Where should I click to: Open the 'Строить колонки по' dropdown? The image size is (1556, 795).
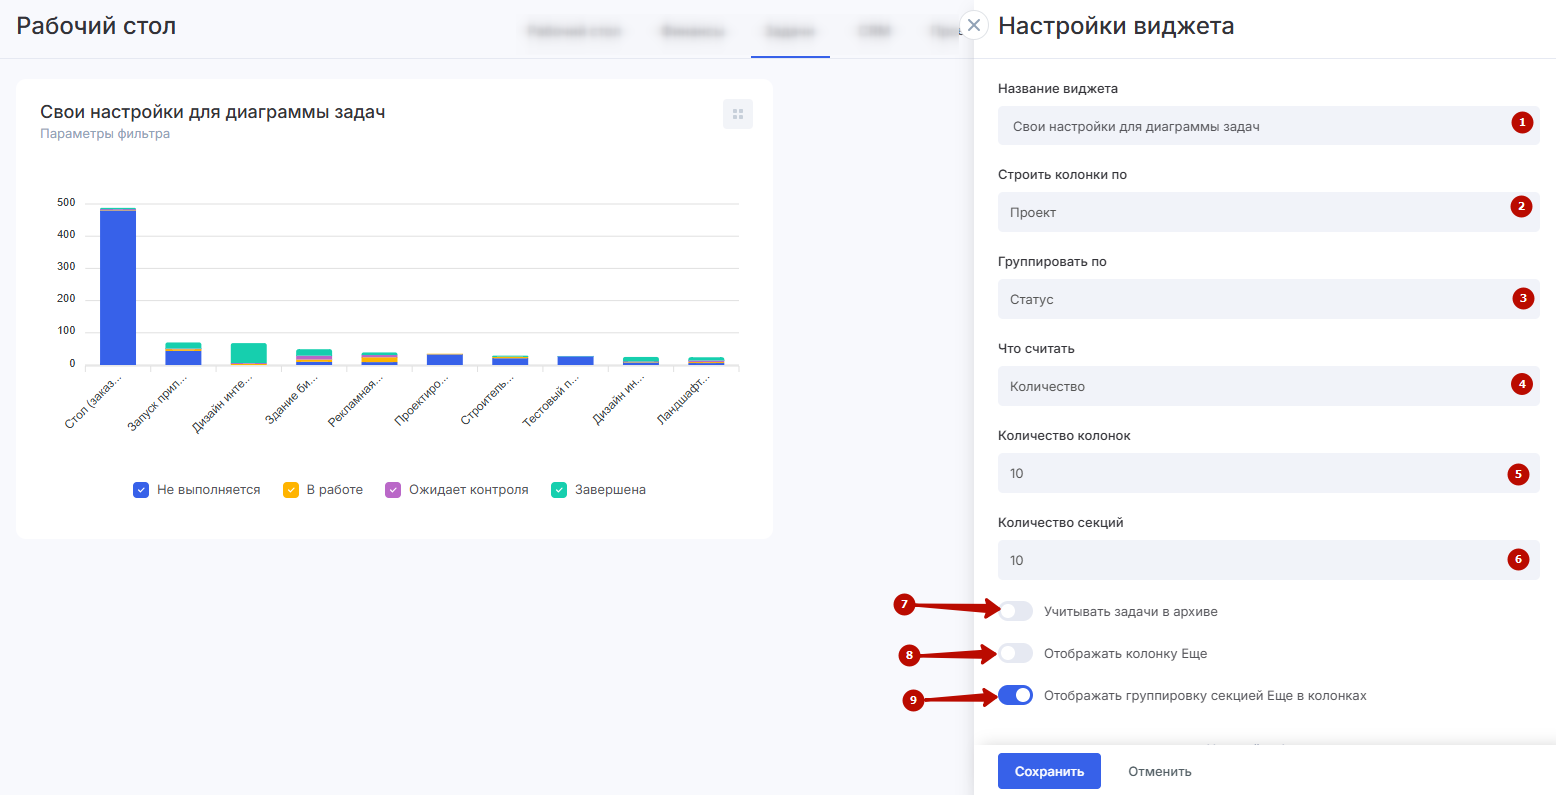[x=1250, y=212]
